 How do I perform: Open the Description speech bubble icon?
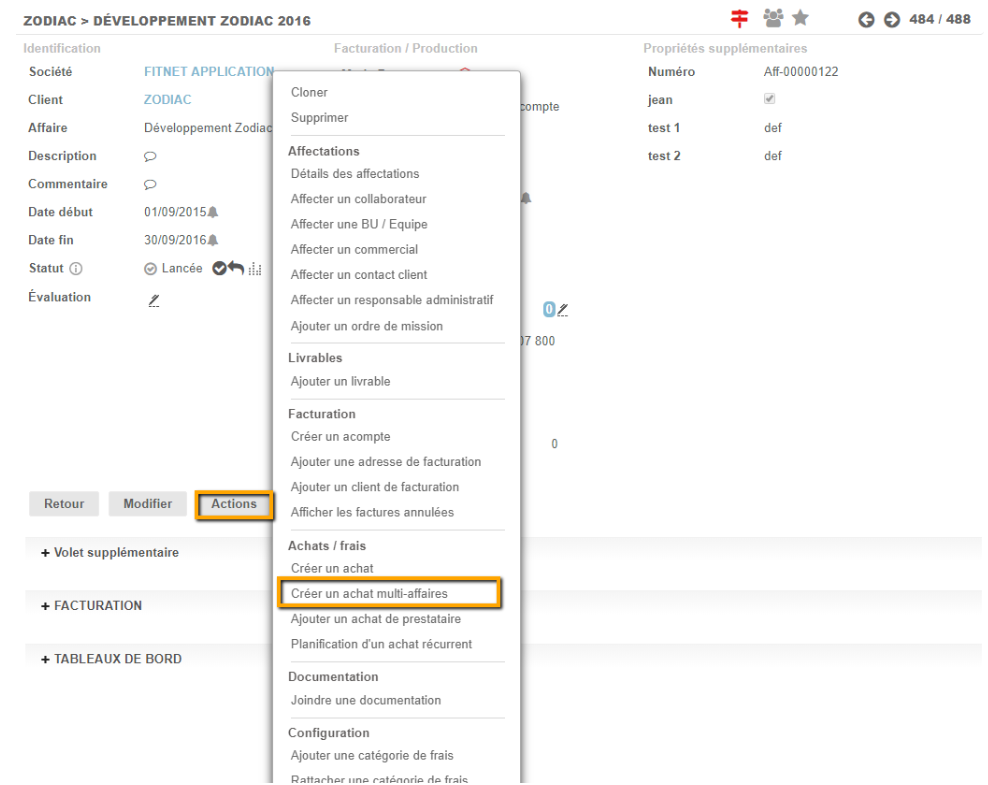click(150, 157)
